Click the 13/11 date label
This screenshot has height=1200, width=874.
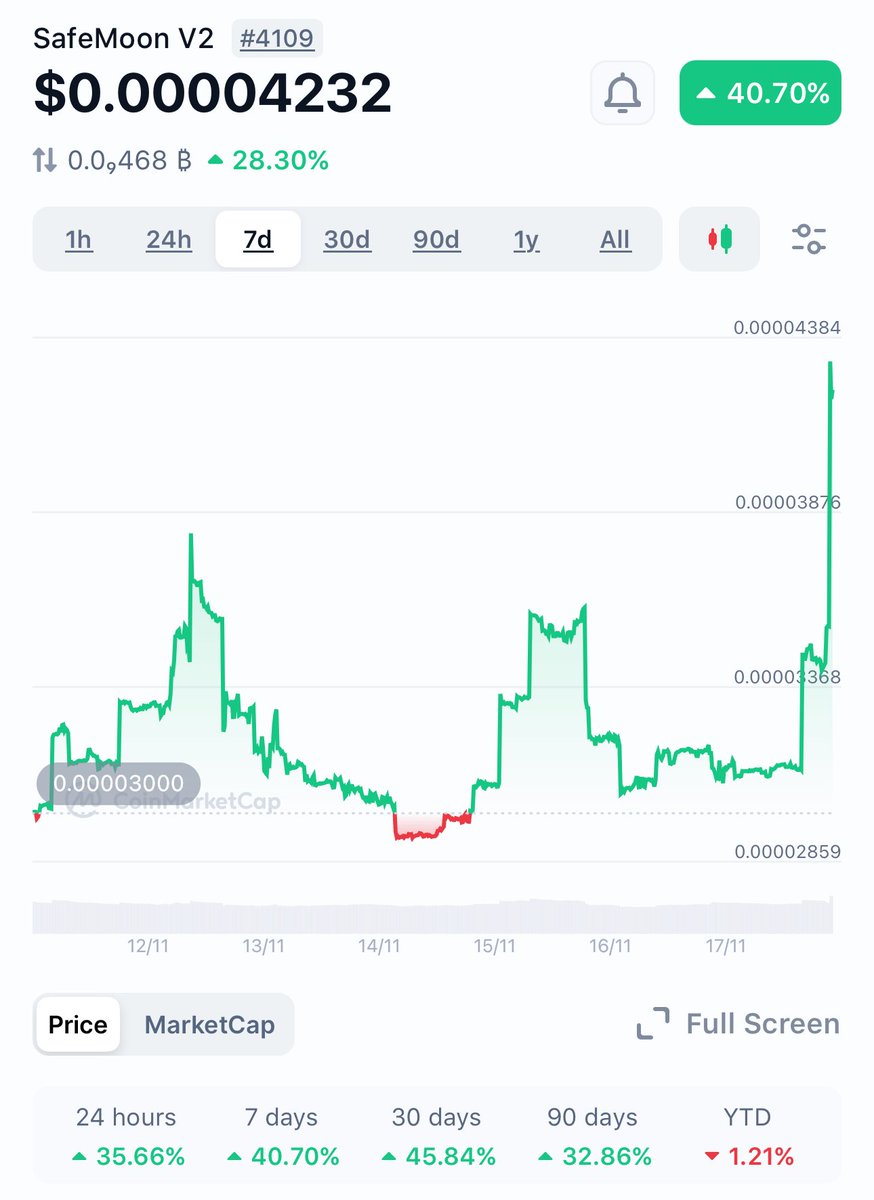(264, 946)
